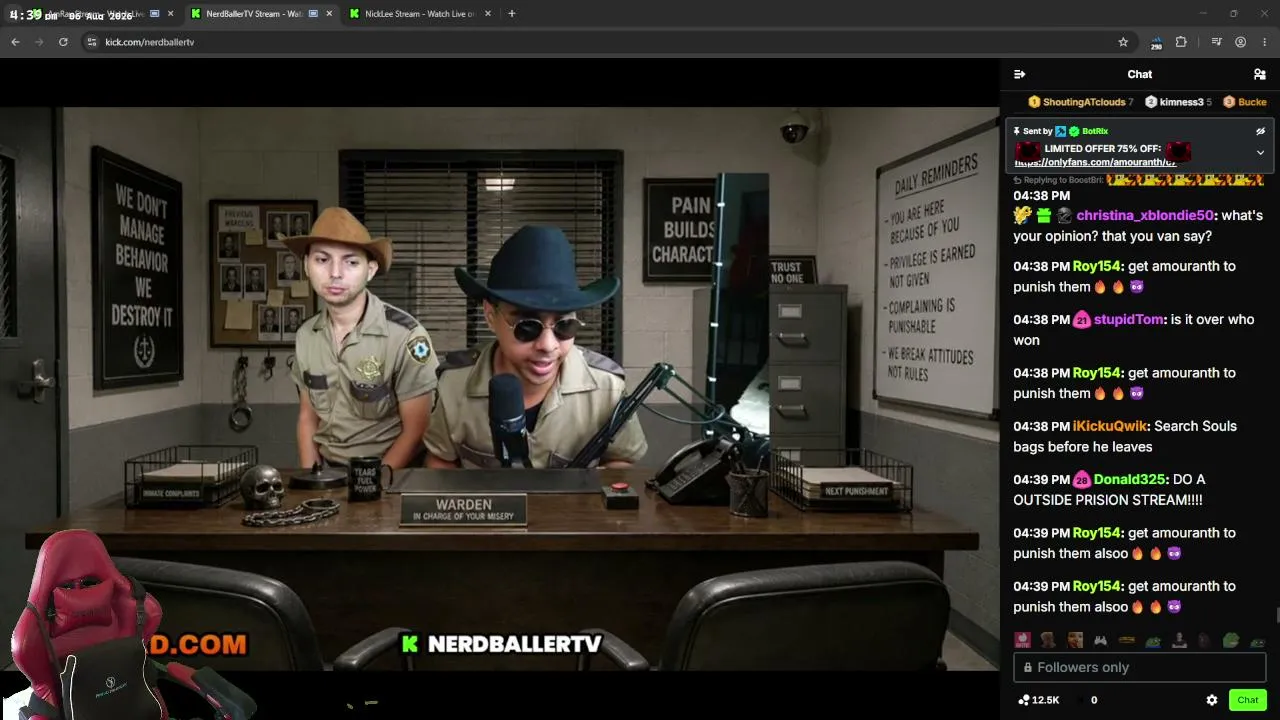The width and height of the screenshot is (1280, 720).
Task: Open the onlyfans link in the pinned message
Action: coord(1095,162)
